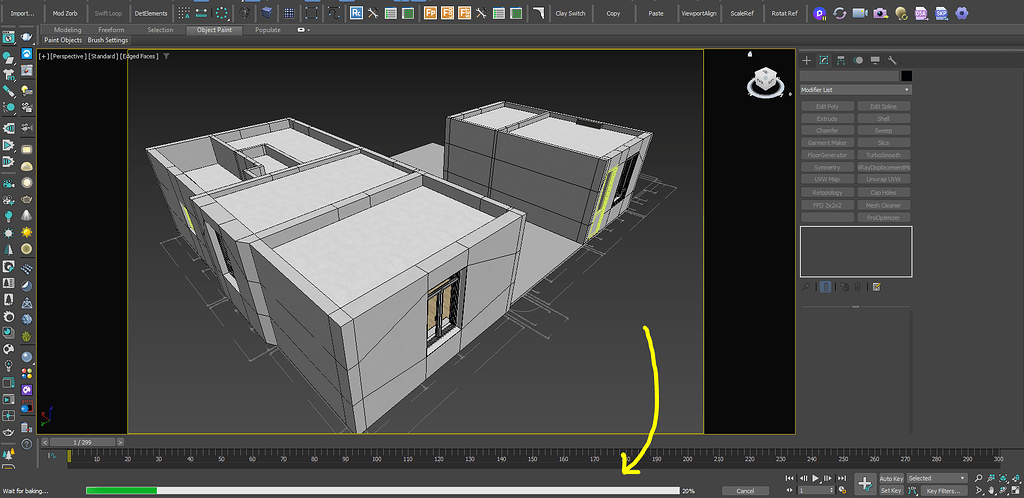Click the DetElements toolbar button
This screenshot has height=498, width=1024.
point(151,13)
